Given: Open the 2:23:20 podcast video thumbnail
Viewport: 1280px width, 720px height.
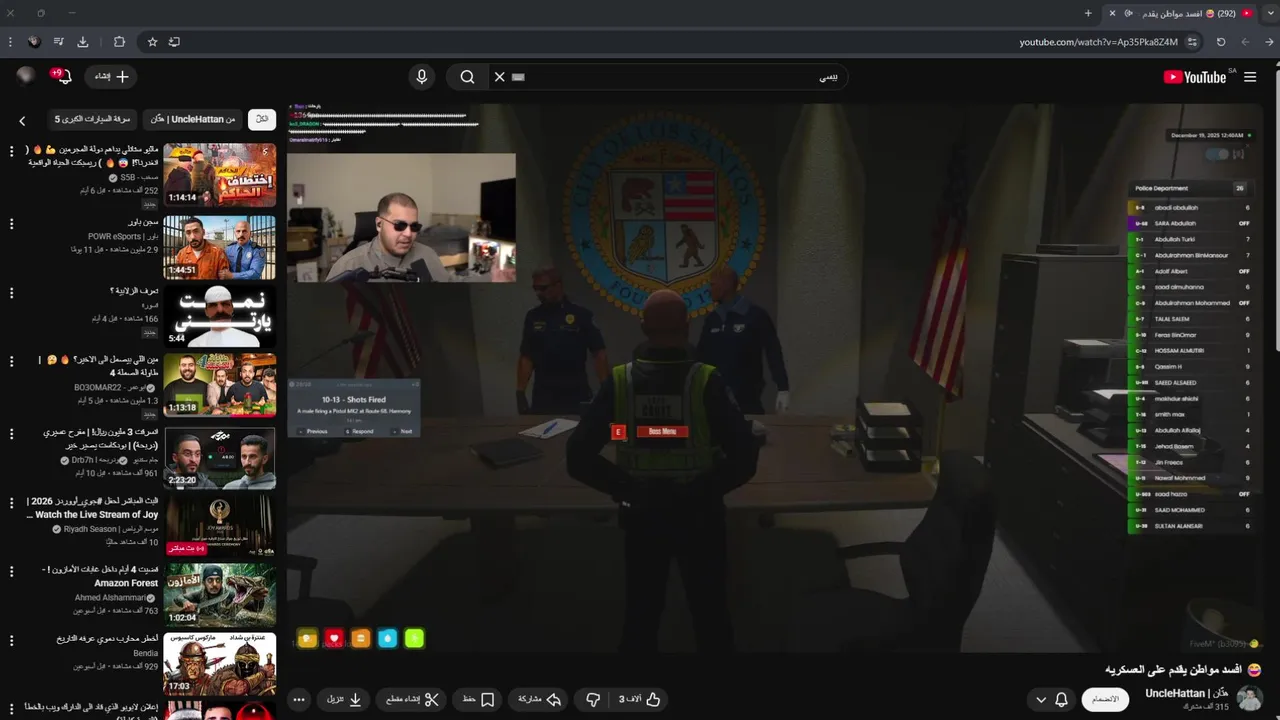Looking at the screenshot, I should tap(220, 457).
